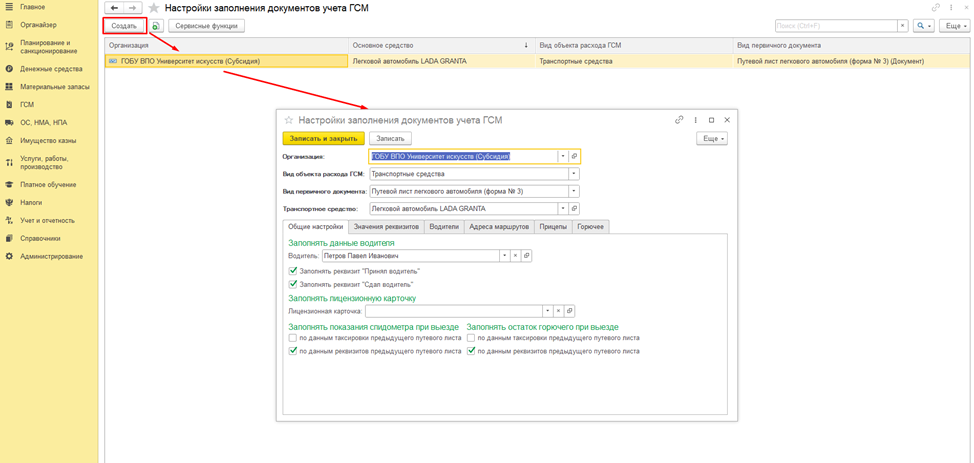
Task: Click the Записать button
Action: [390, 139]
